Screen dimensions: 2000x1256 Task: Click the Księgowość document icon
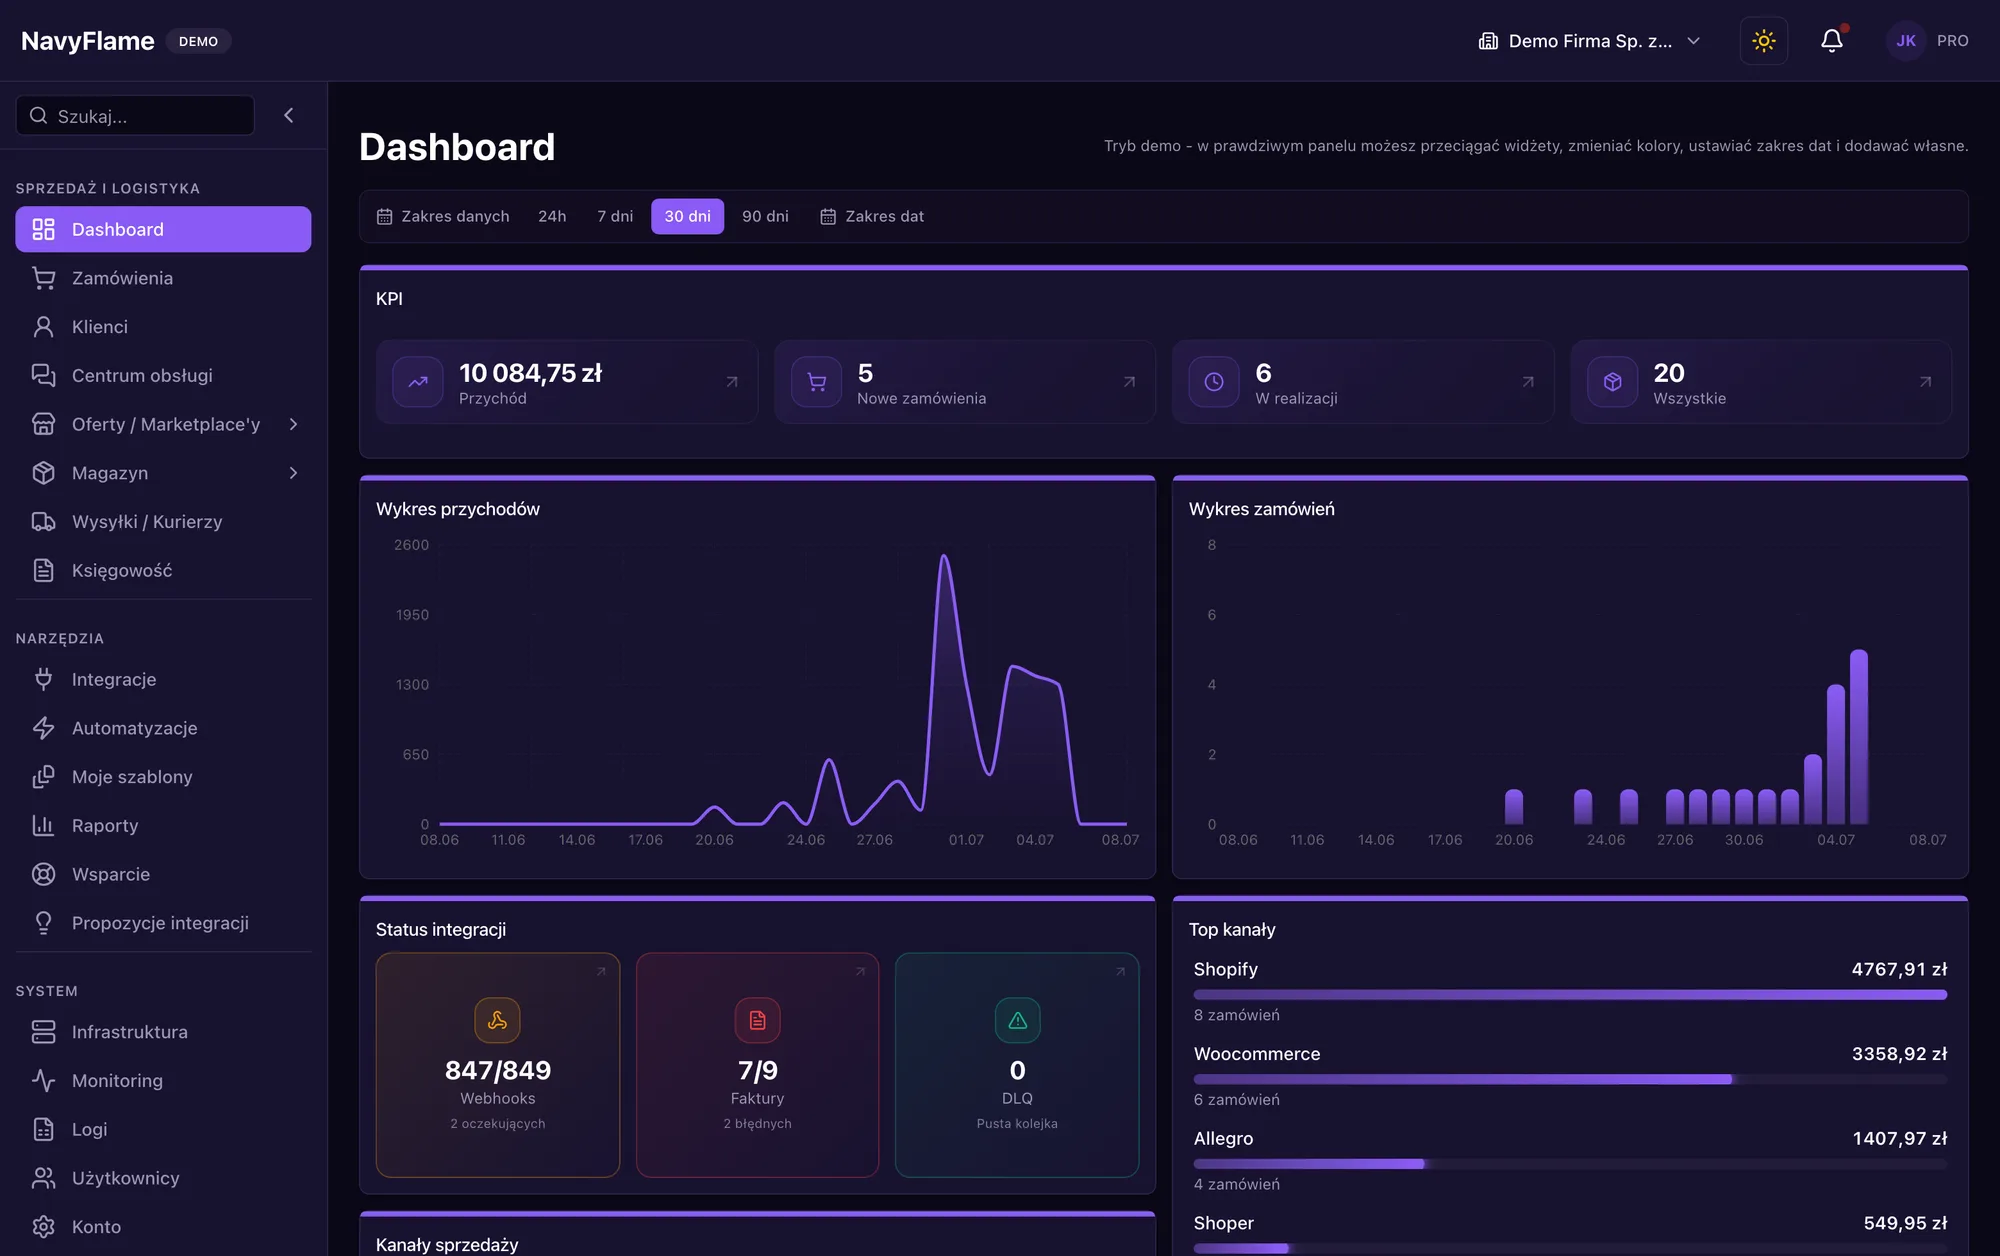[43, 570]
